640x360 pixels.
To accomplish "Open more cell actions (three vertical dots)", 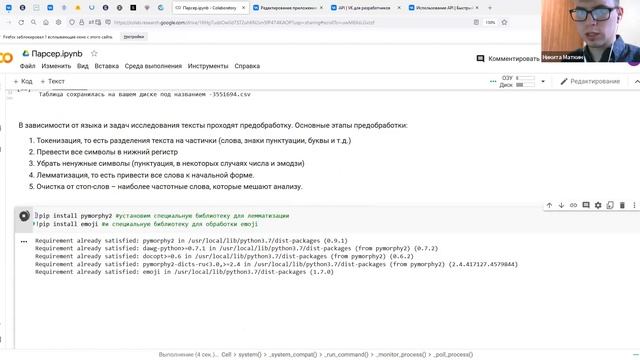I will point(634,205).
